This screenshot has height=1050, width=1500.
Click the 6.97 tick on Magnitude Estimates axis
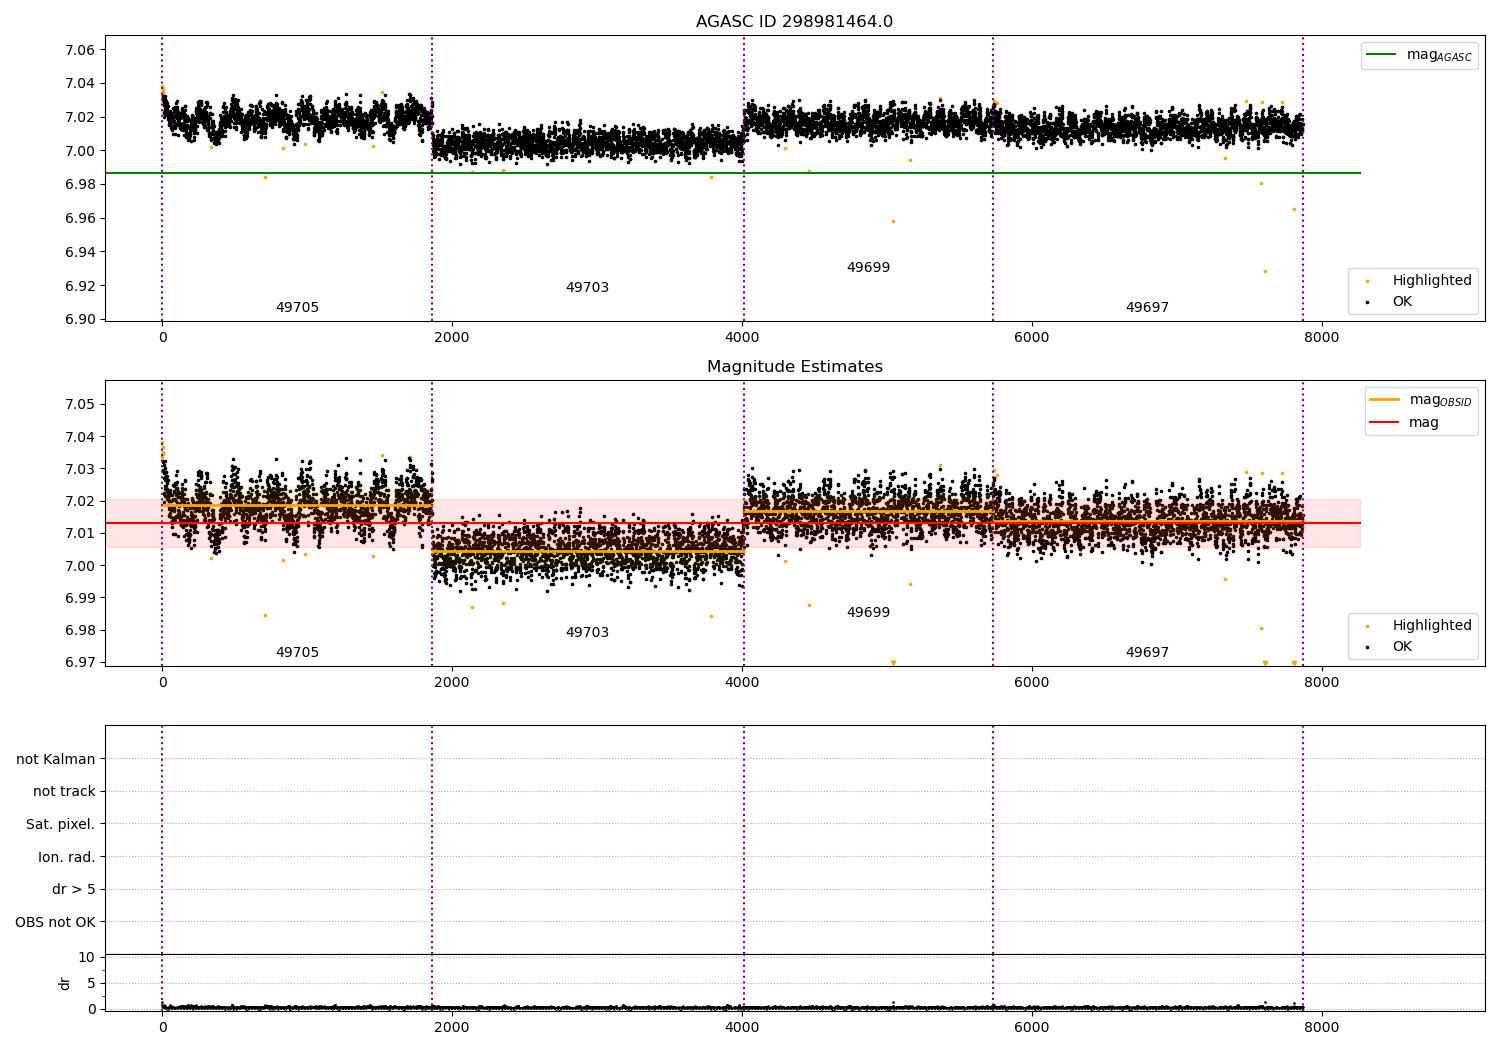pyautogui.click(x=80, y=662)
